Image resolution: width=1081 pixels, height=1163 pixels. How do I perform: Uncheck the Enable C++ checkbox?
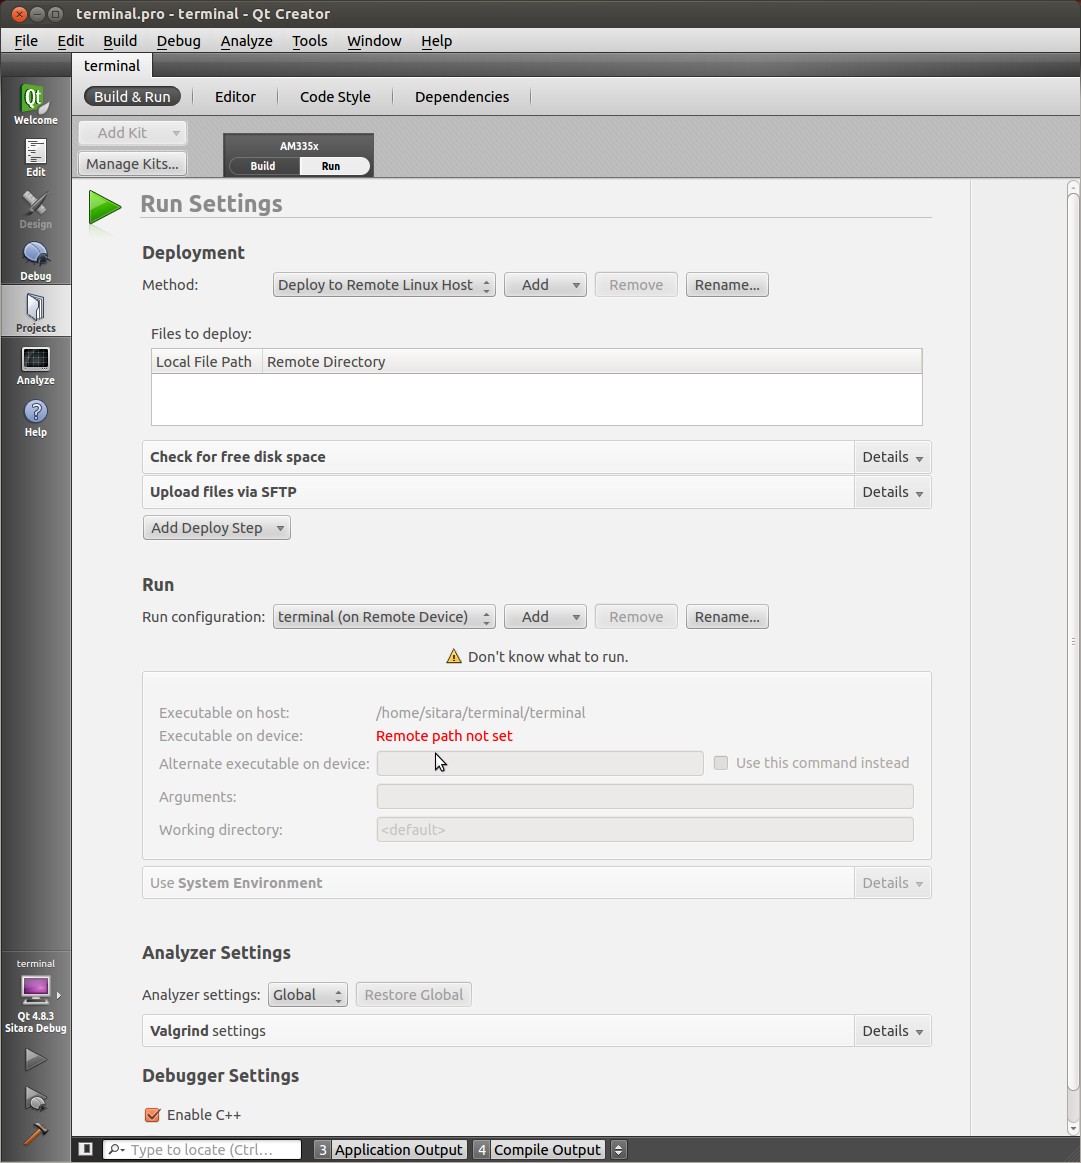[152, 1115]
